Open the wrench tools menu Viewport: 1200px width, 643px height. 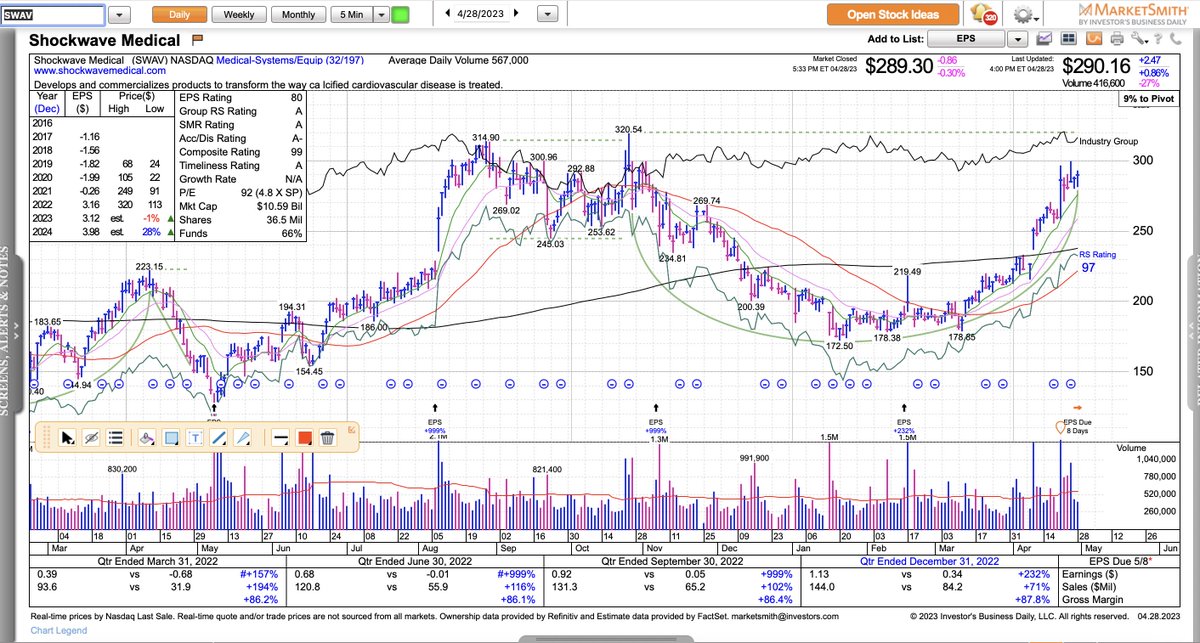1138,39
